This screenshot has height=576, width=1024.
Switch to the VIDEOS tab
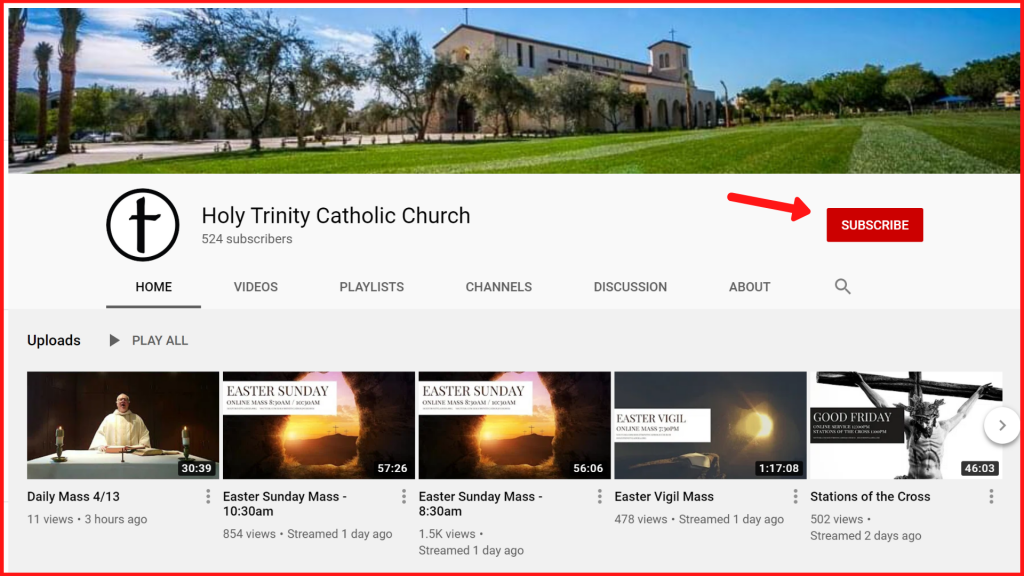255,287
